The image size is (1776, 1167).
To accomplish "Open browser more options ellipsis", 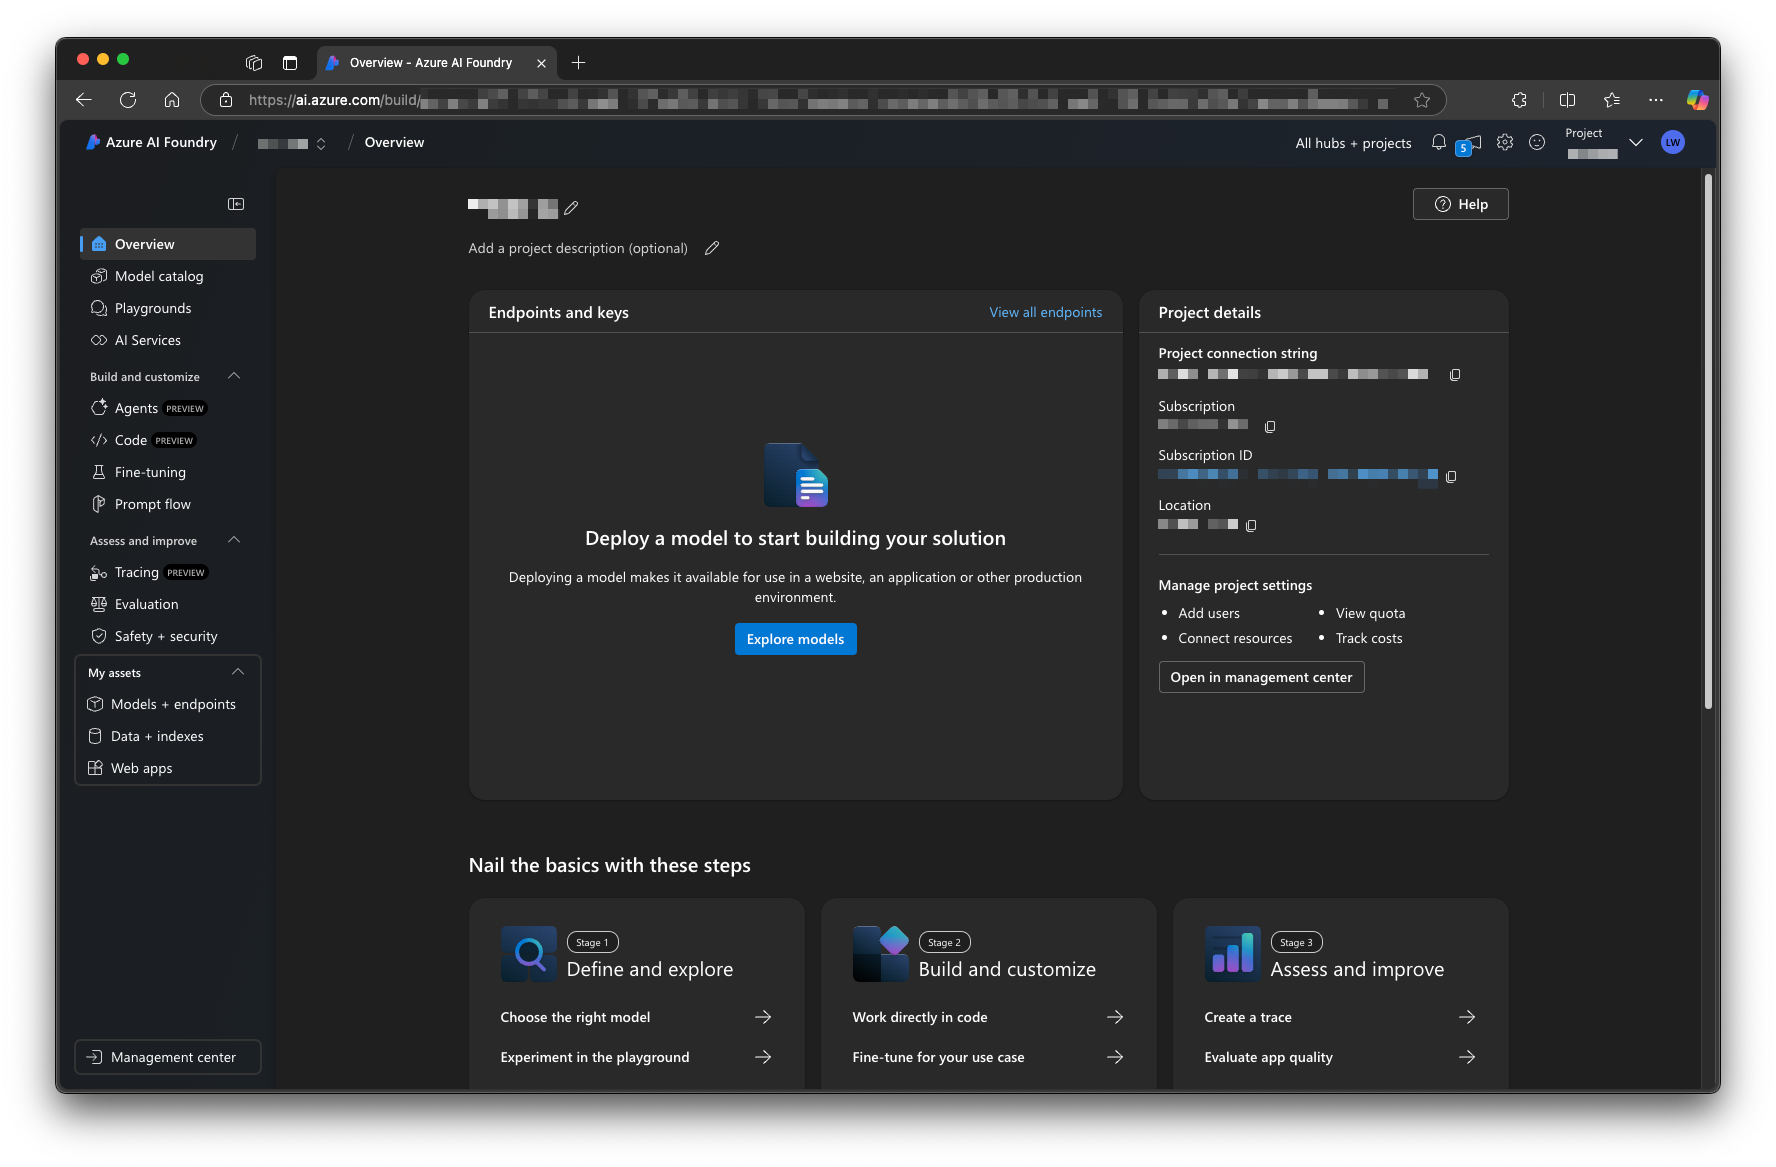I will coord(1656,100).
